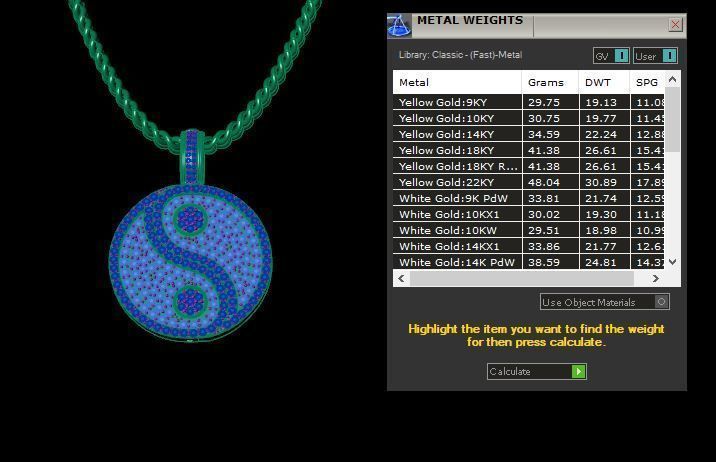Click the table's scroll down arrow
The height and width of the screenshot is (462, 716).
pyautogui.click(x=672, y=262)
